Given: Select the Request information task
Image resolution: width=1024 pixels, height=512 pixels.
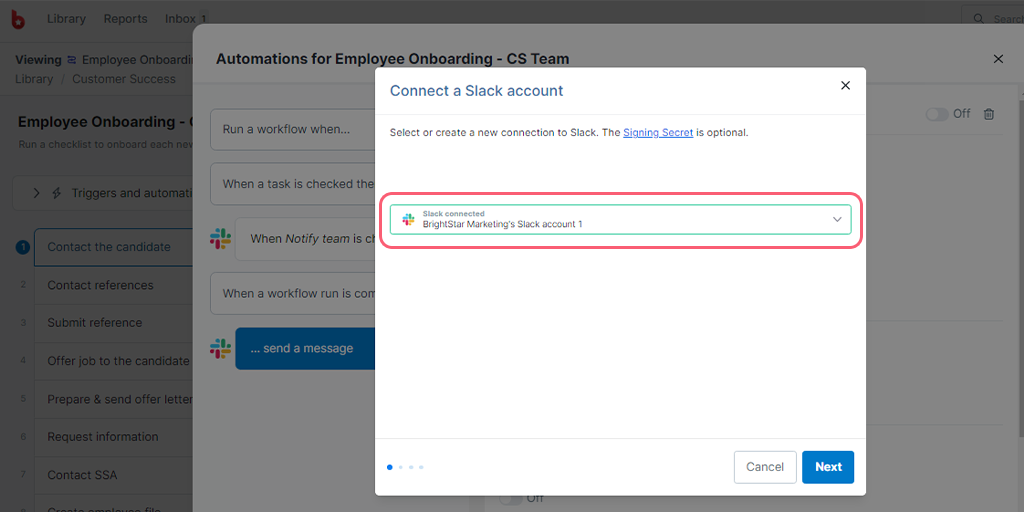Looking at the screenshot, I should (x=113, y=437).
